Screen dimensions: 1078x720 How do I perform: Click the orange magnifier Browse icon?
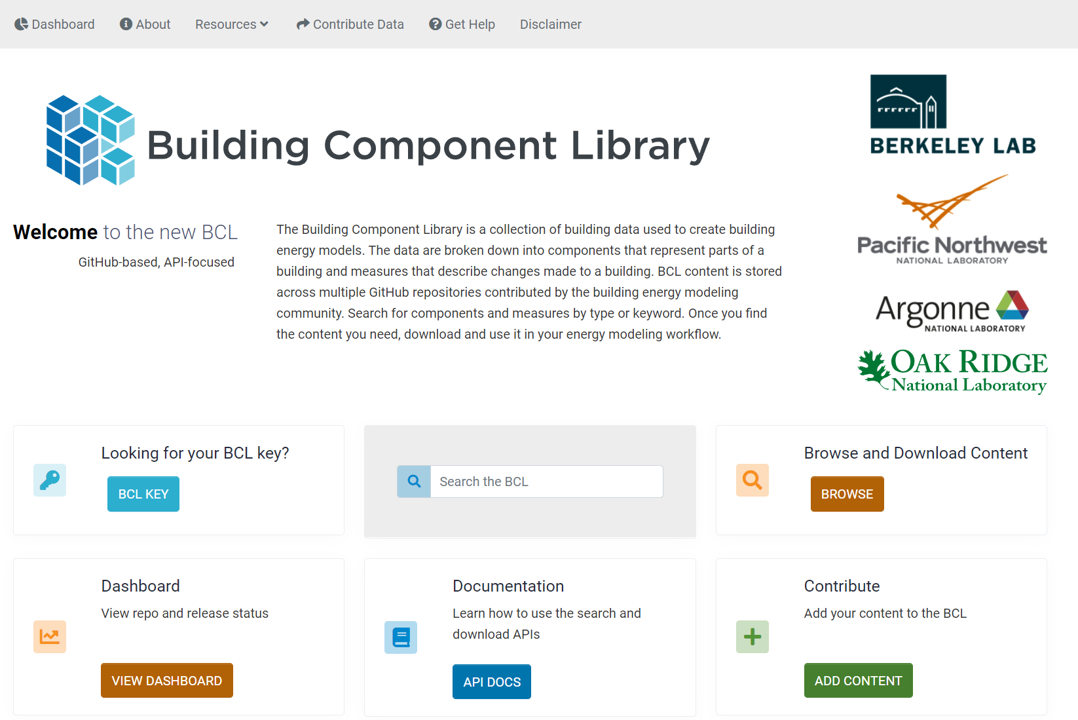pos(752,481)
